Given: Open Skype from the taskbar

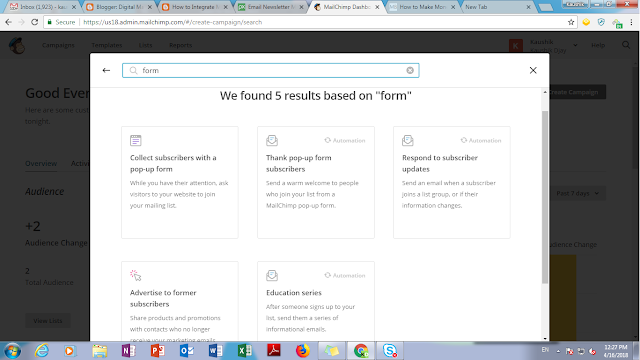Looking at the screenshot, I should pyautogui.click(x=390, y=351).
